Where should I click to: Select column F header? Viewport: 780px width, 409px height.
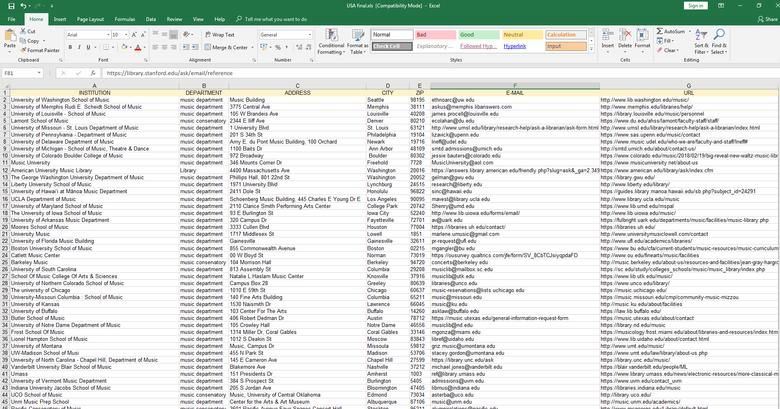pyautogui.click(x=515, y=86)
